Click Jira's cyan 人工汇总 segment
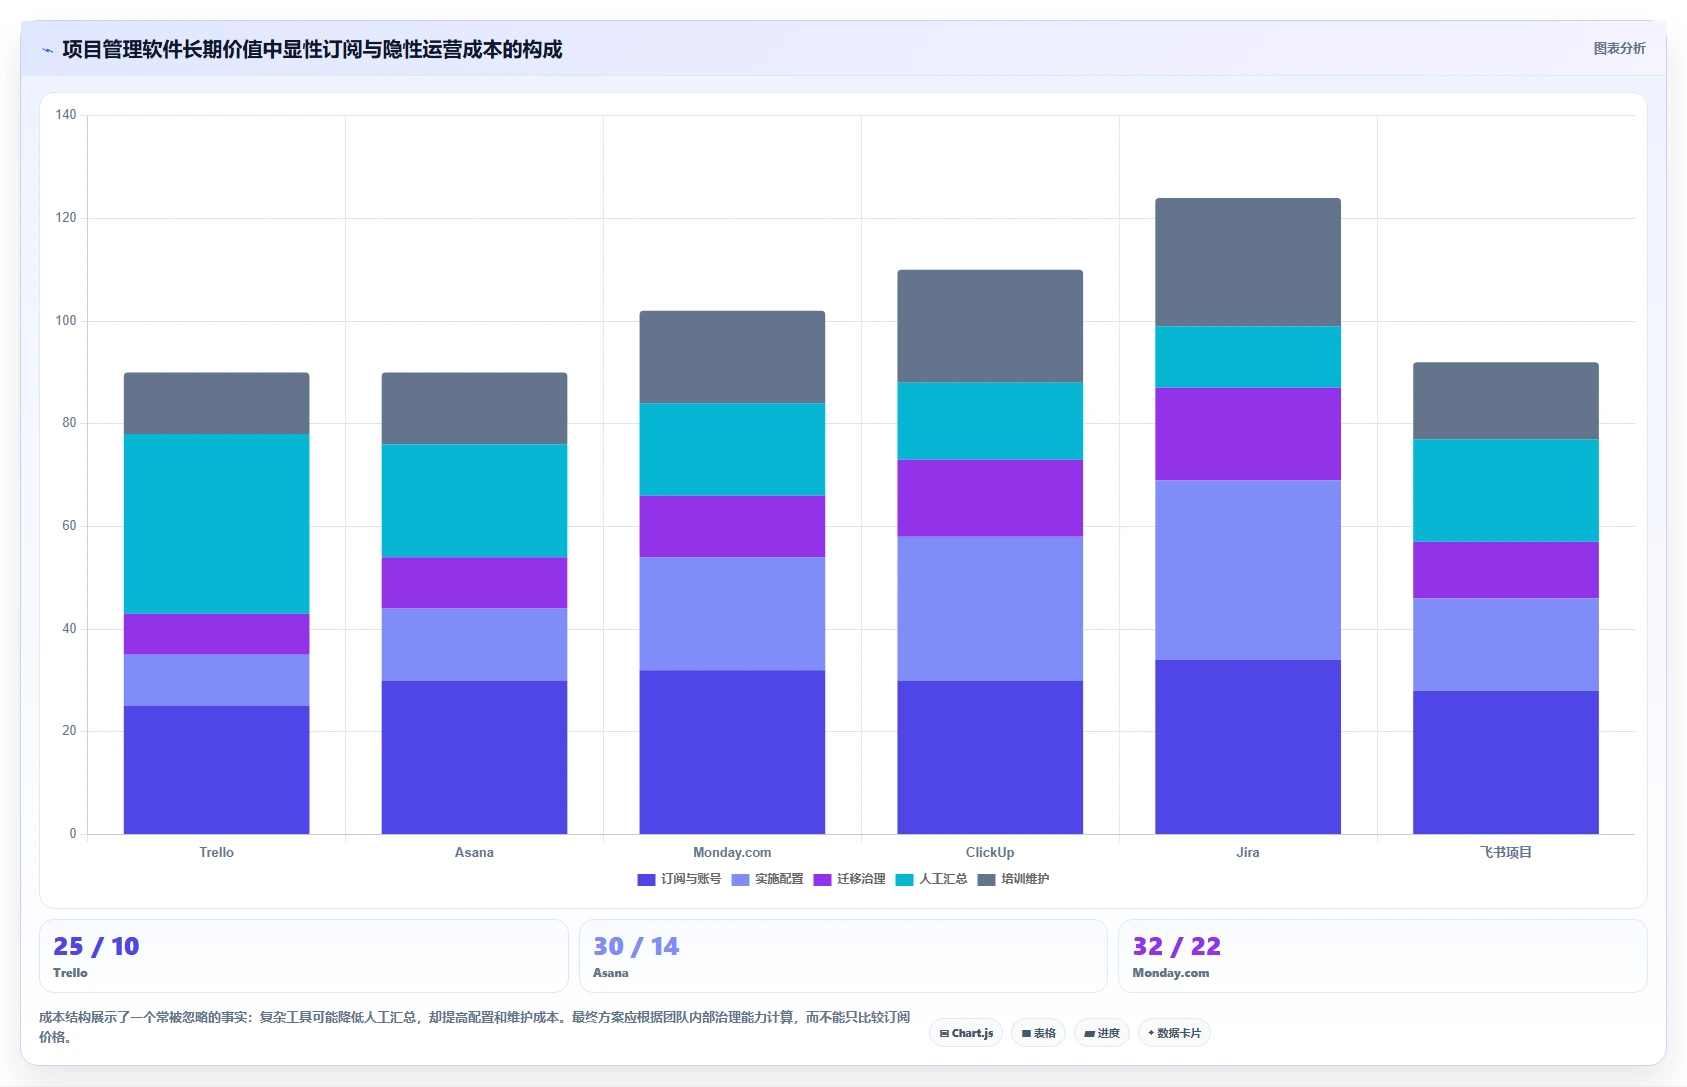Image resolution: width=1687 pixels, height=1087 pixels. point(1248,357)
